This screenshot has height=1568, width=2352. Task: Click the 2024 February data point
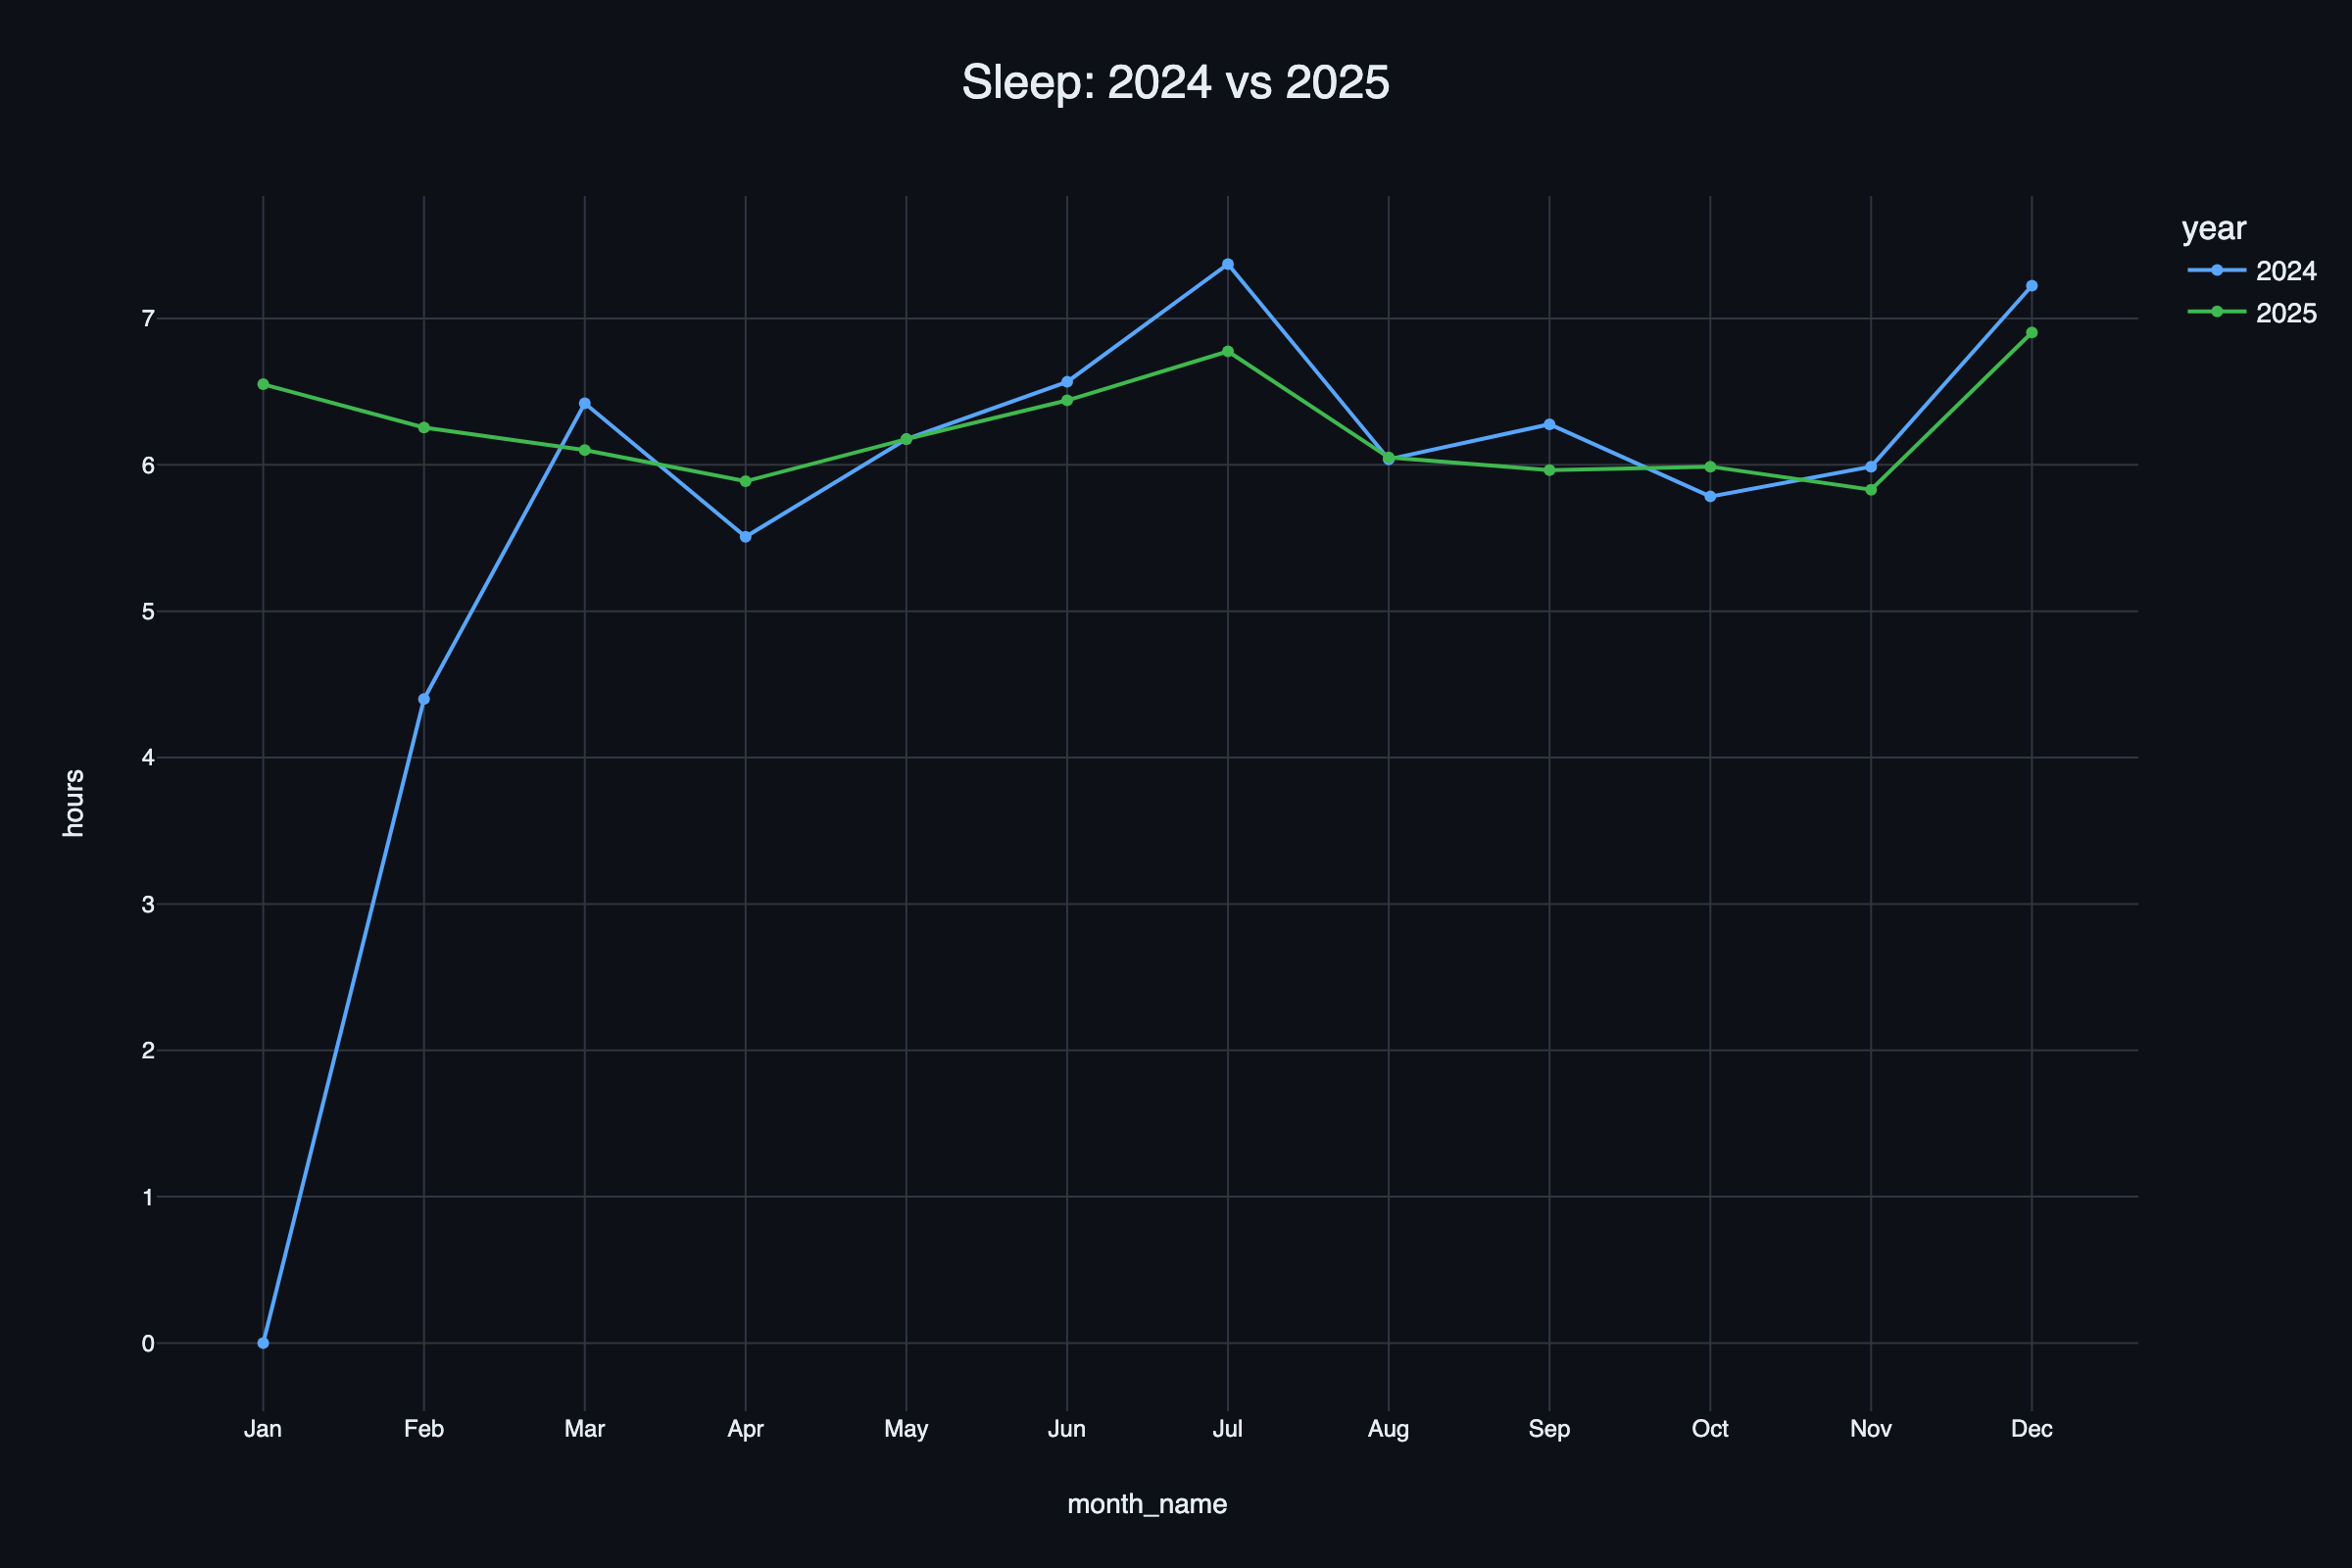point(424,699)
